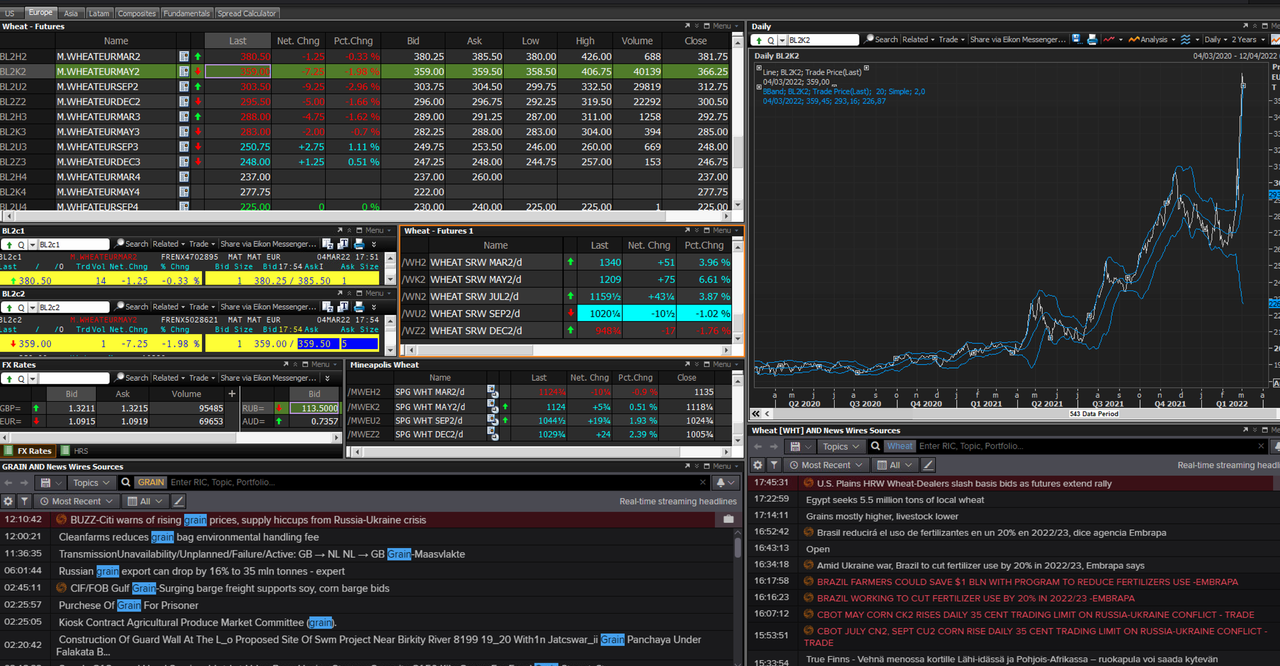The image size is (1280, 666).
Task: Click the pencil highlight icon in GRAIN news toolbar
Action: [x=178, y=501]
